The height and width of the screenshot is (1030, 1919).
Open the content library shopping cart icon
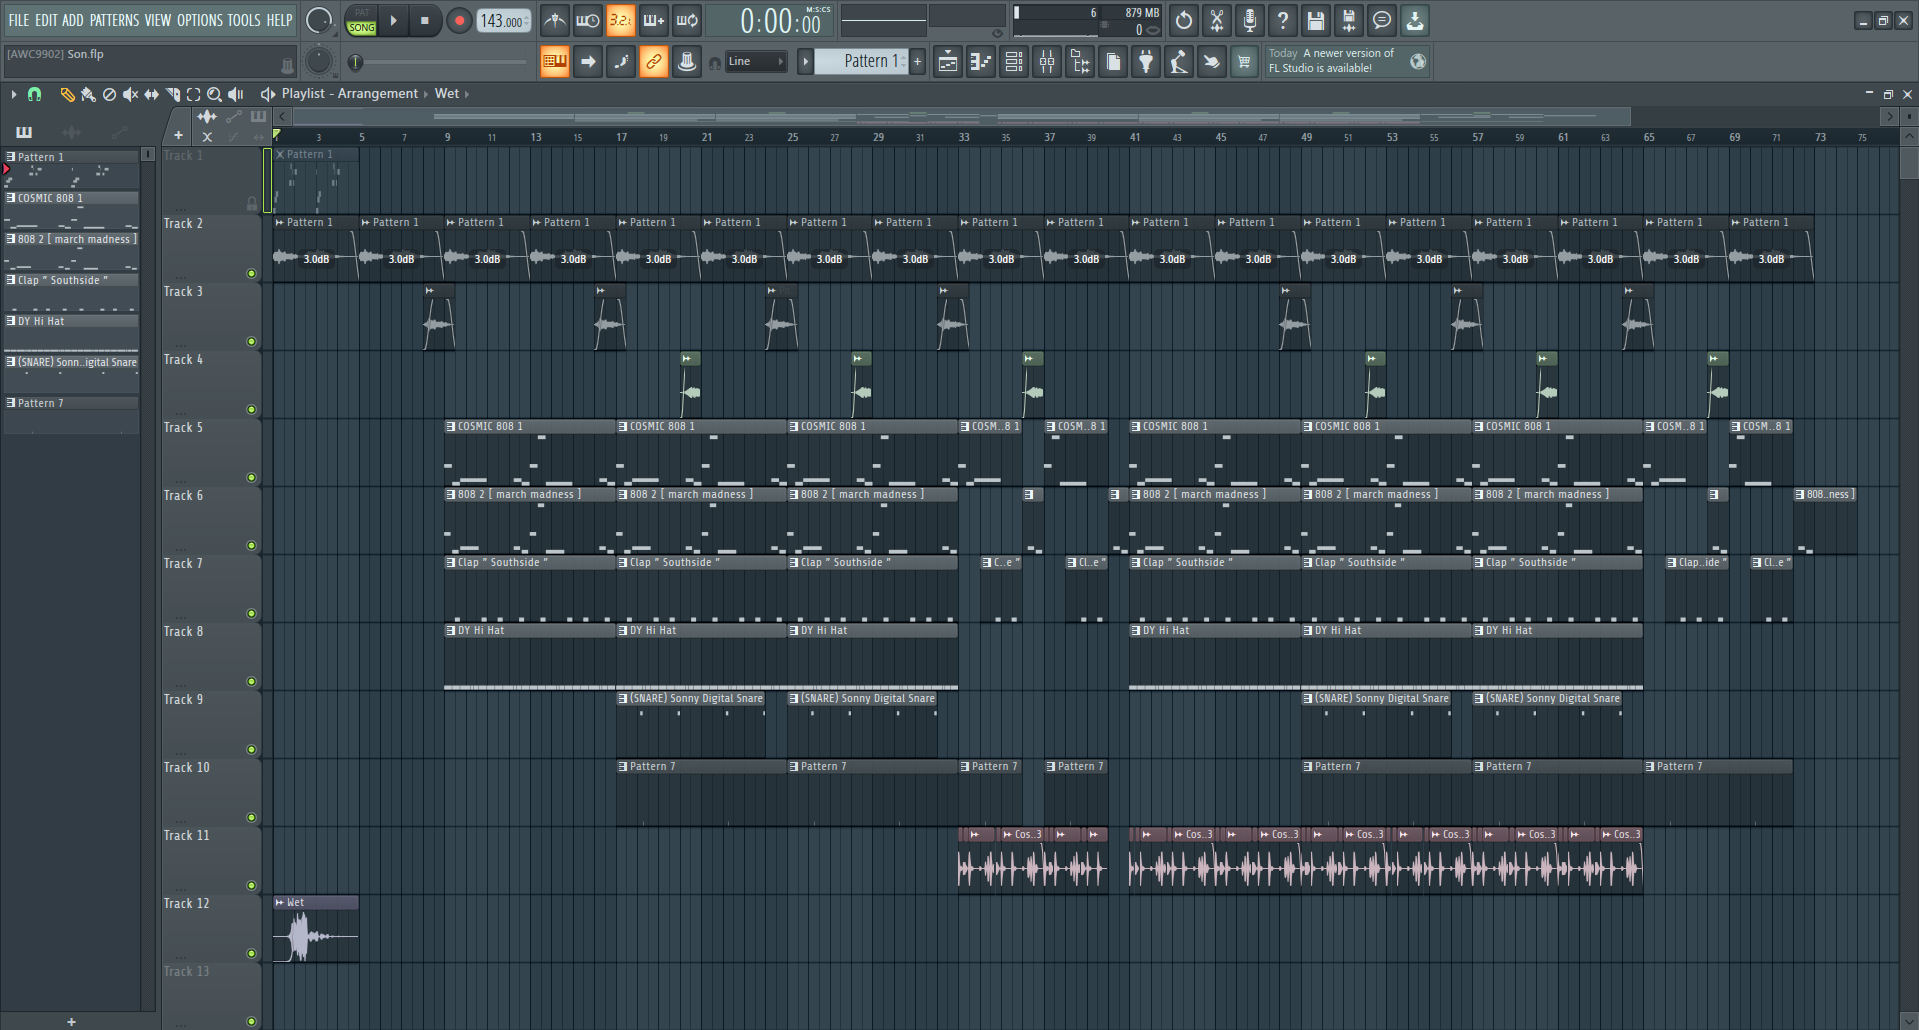1244,62
